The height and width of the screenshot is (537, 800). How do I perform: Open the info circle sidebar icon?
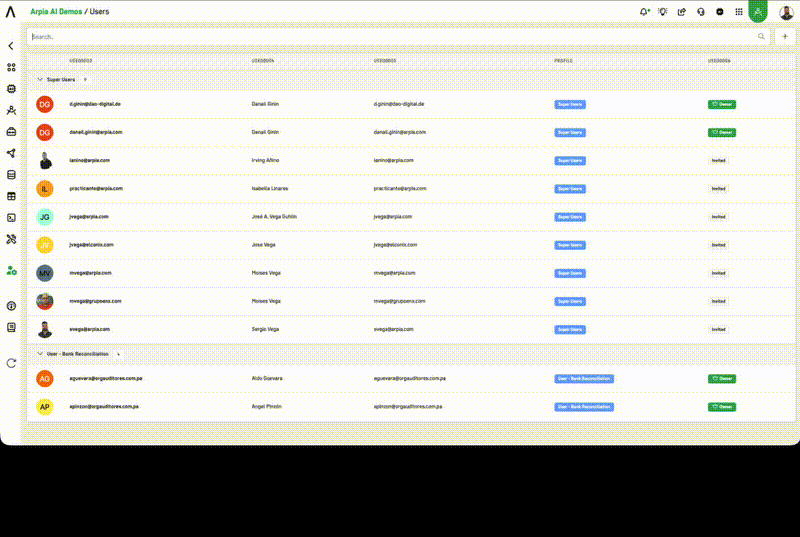11,306
